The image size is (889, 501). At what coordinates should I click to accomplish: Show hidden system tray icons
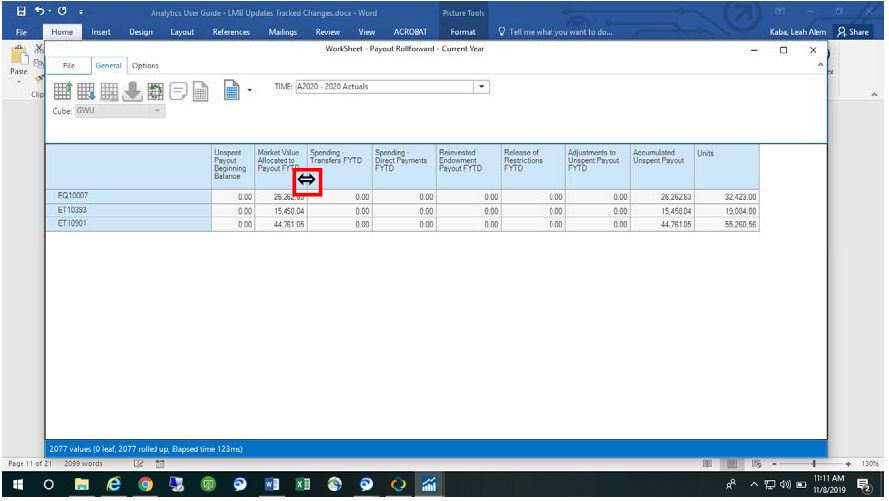point(753,485)
